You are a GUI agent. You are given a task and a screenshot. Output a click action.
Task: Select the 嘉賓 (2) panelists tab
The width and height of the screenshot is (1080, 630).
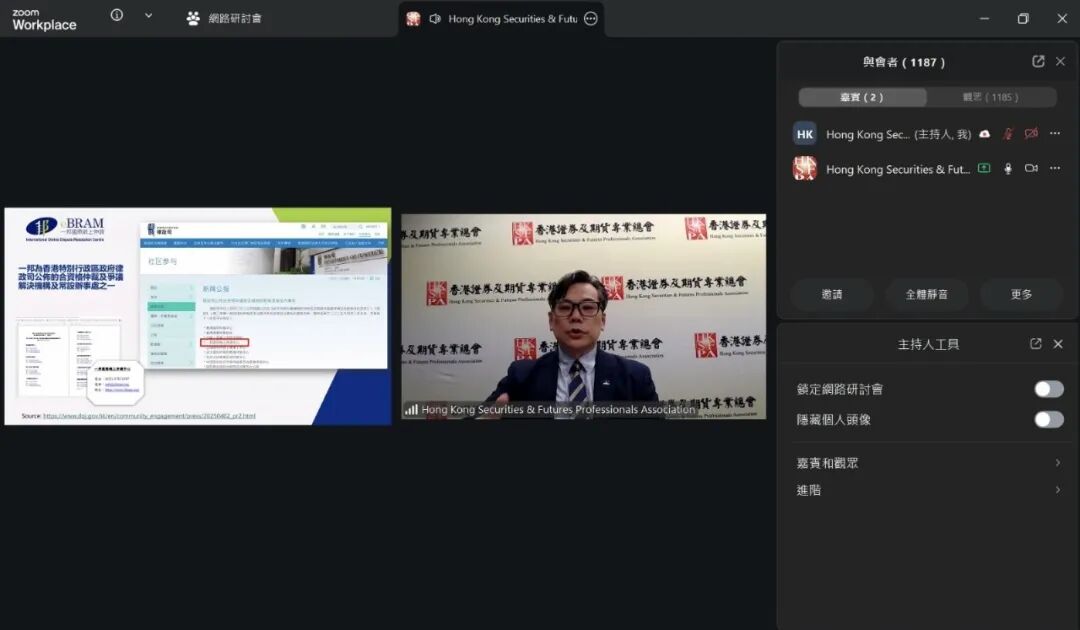862,97
